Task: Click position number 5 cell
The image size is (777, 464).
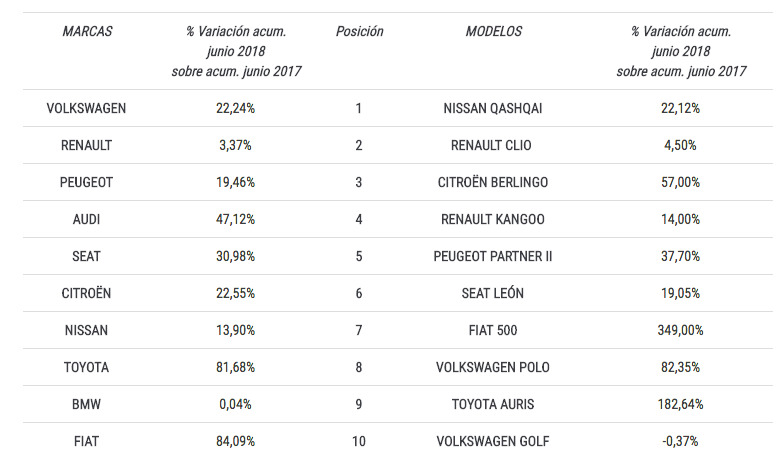Action: click(x=359, y=256)
